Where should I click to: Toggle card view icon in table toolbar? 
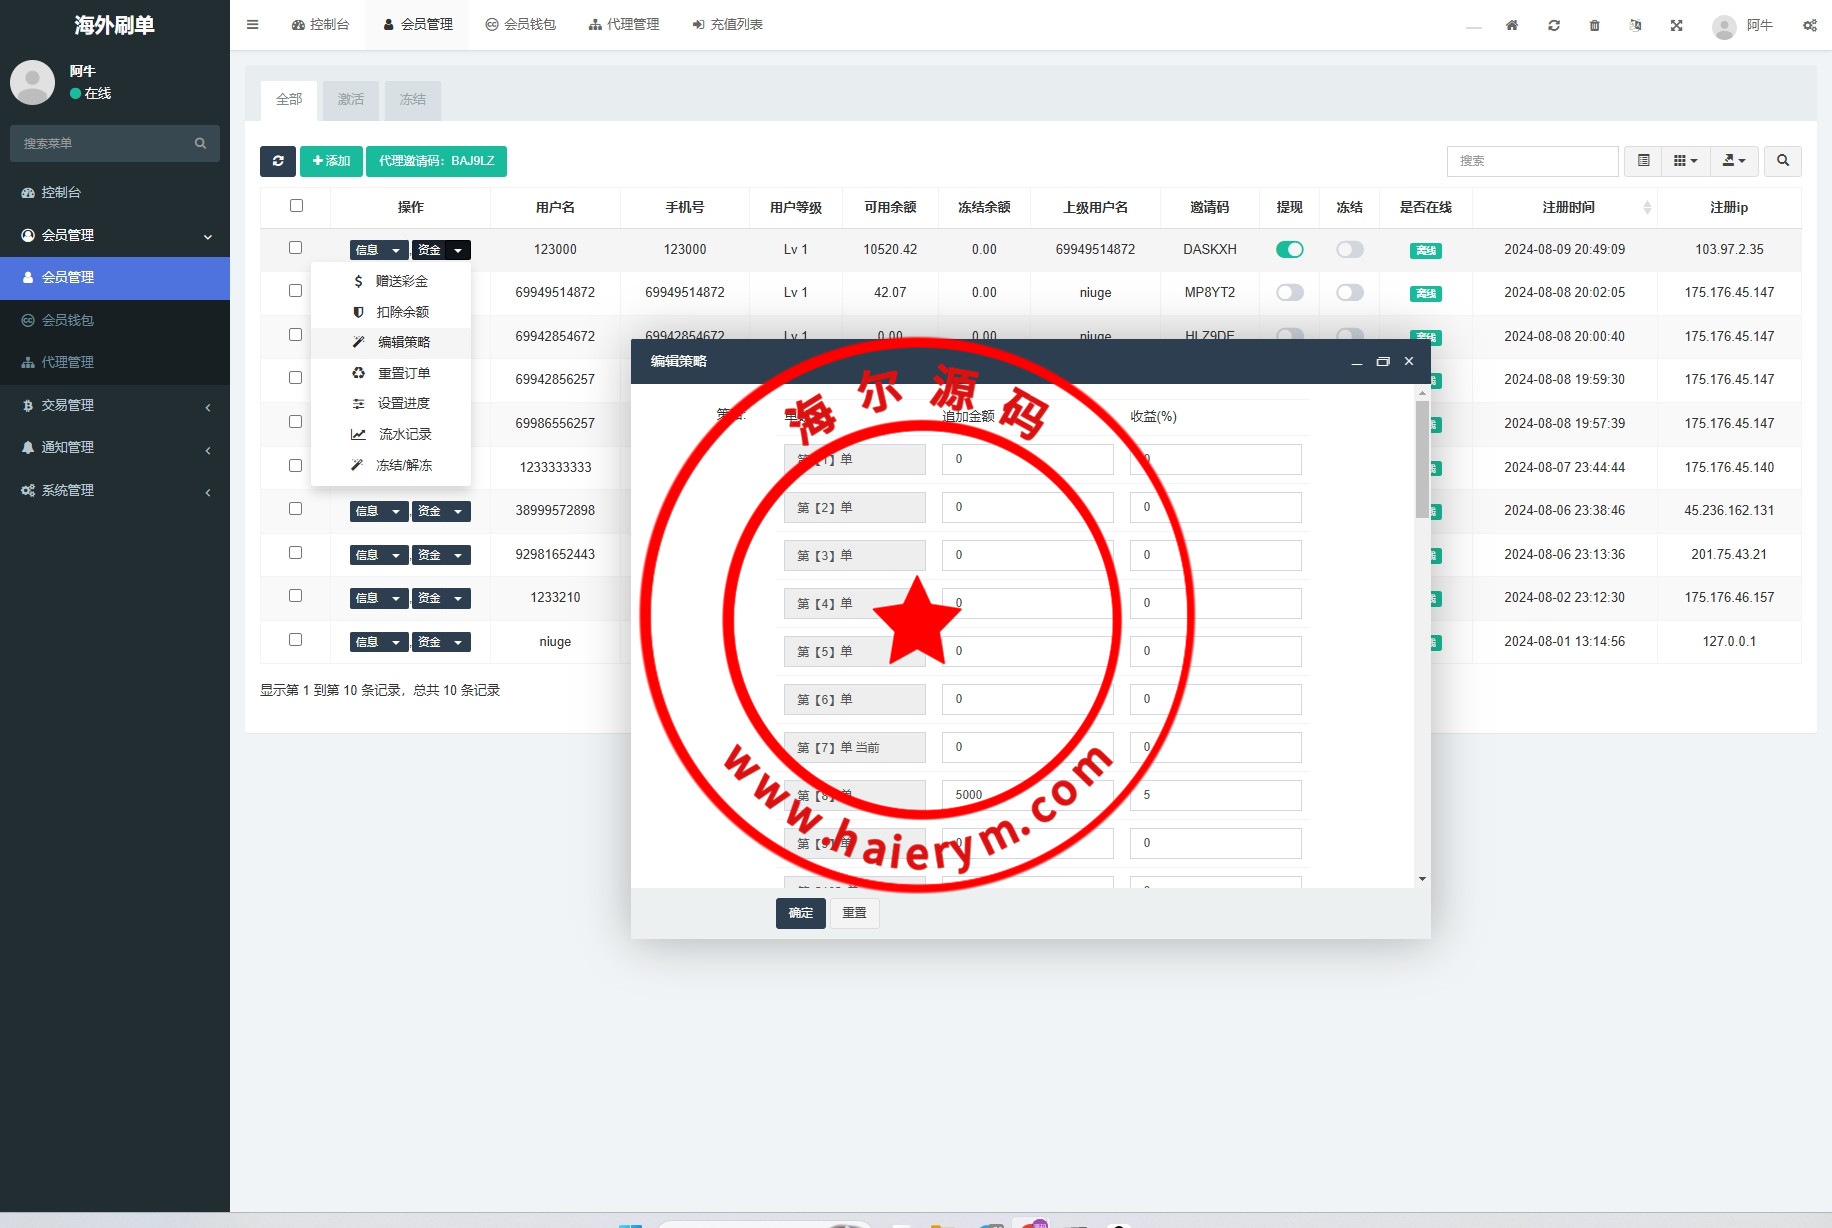click(x=1643, y=161)
